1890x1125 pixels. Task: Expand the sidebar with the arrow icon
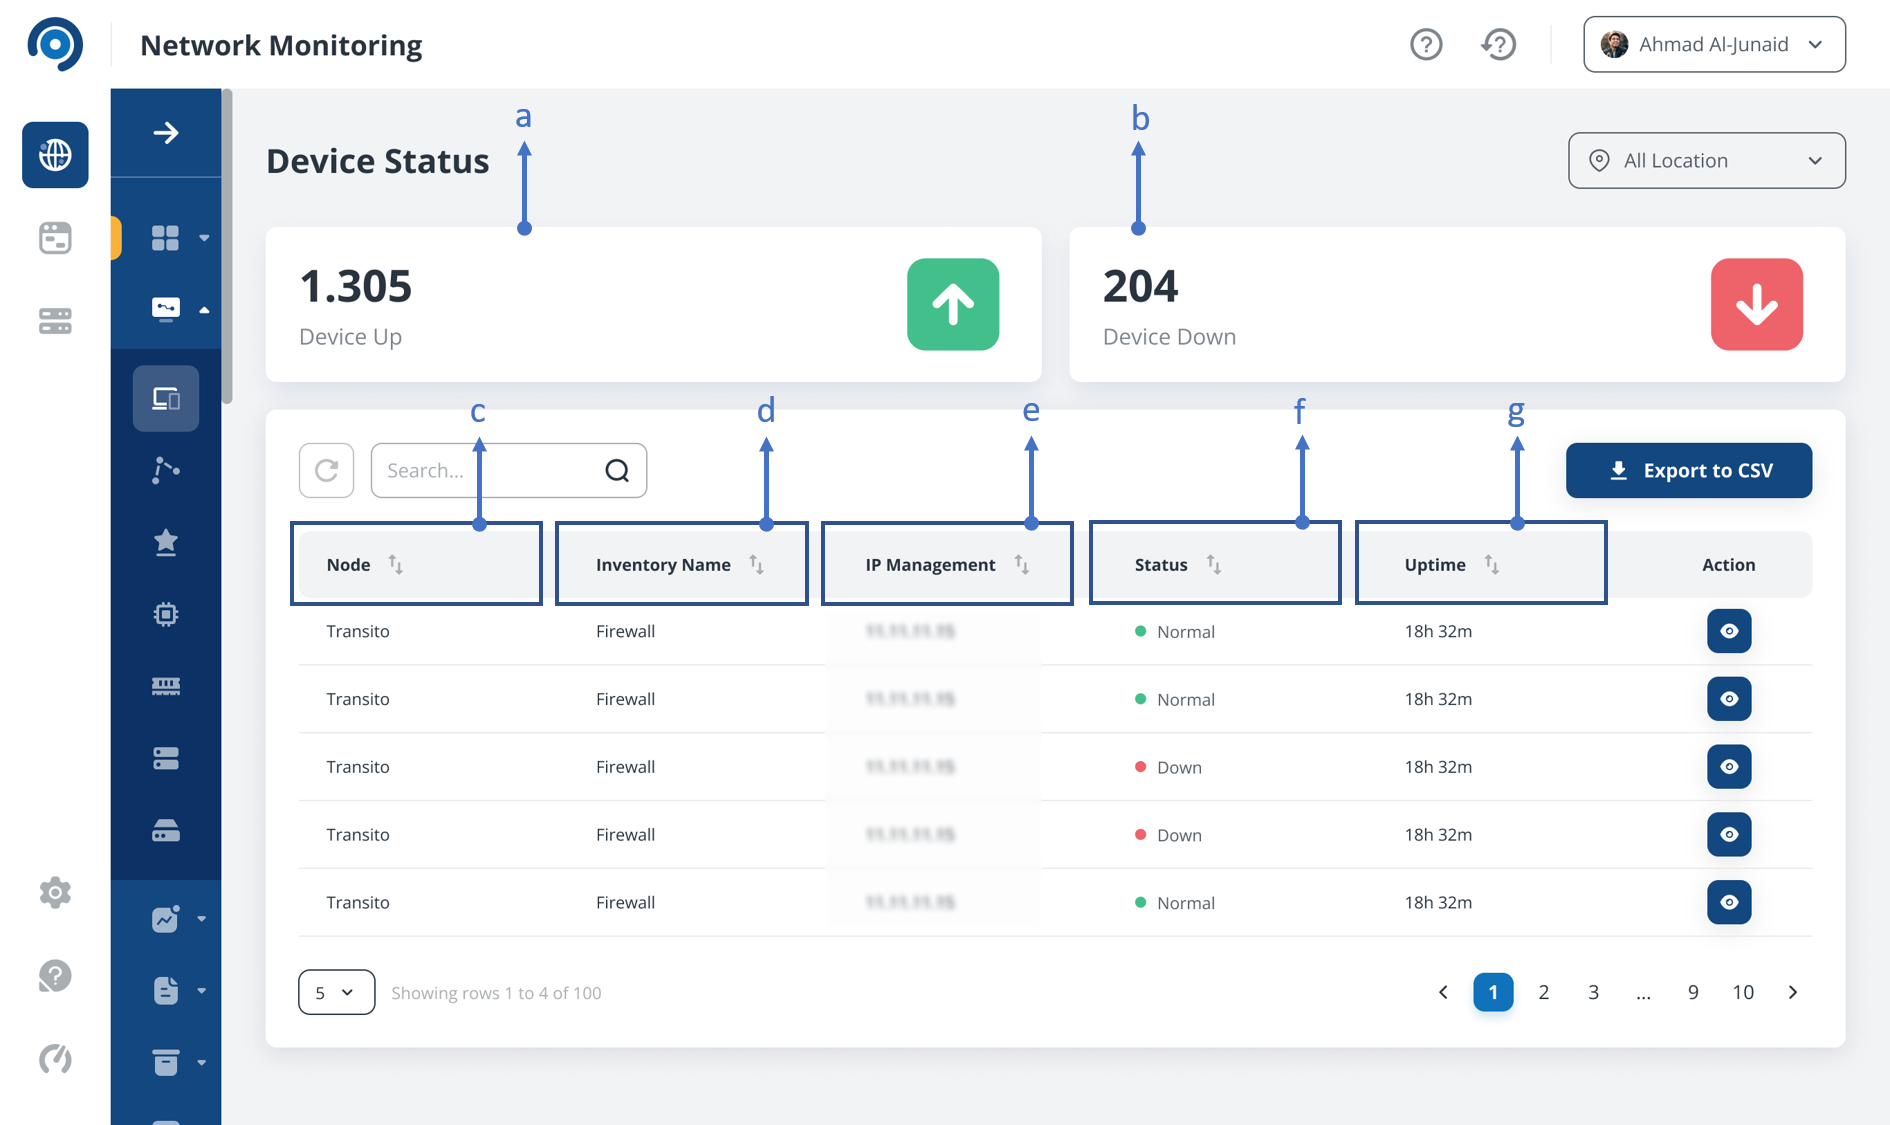pos(166,133)
